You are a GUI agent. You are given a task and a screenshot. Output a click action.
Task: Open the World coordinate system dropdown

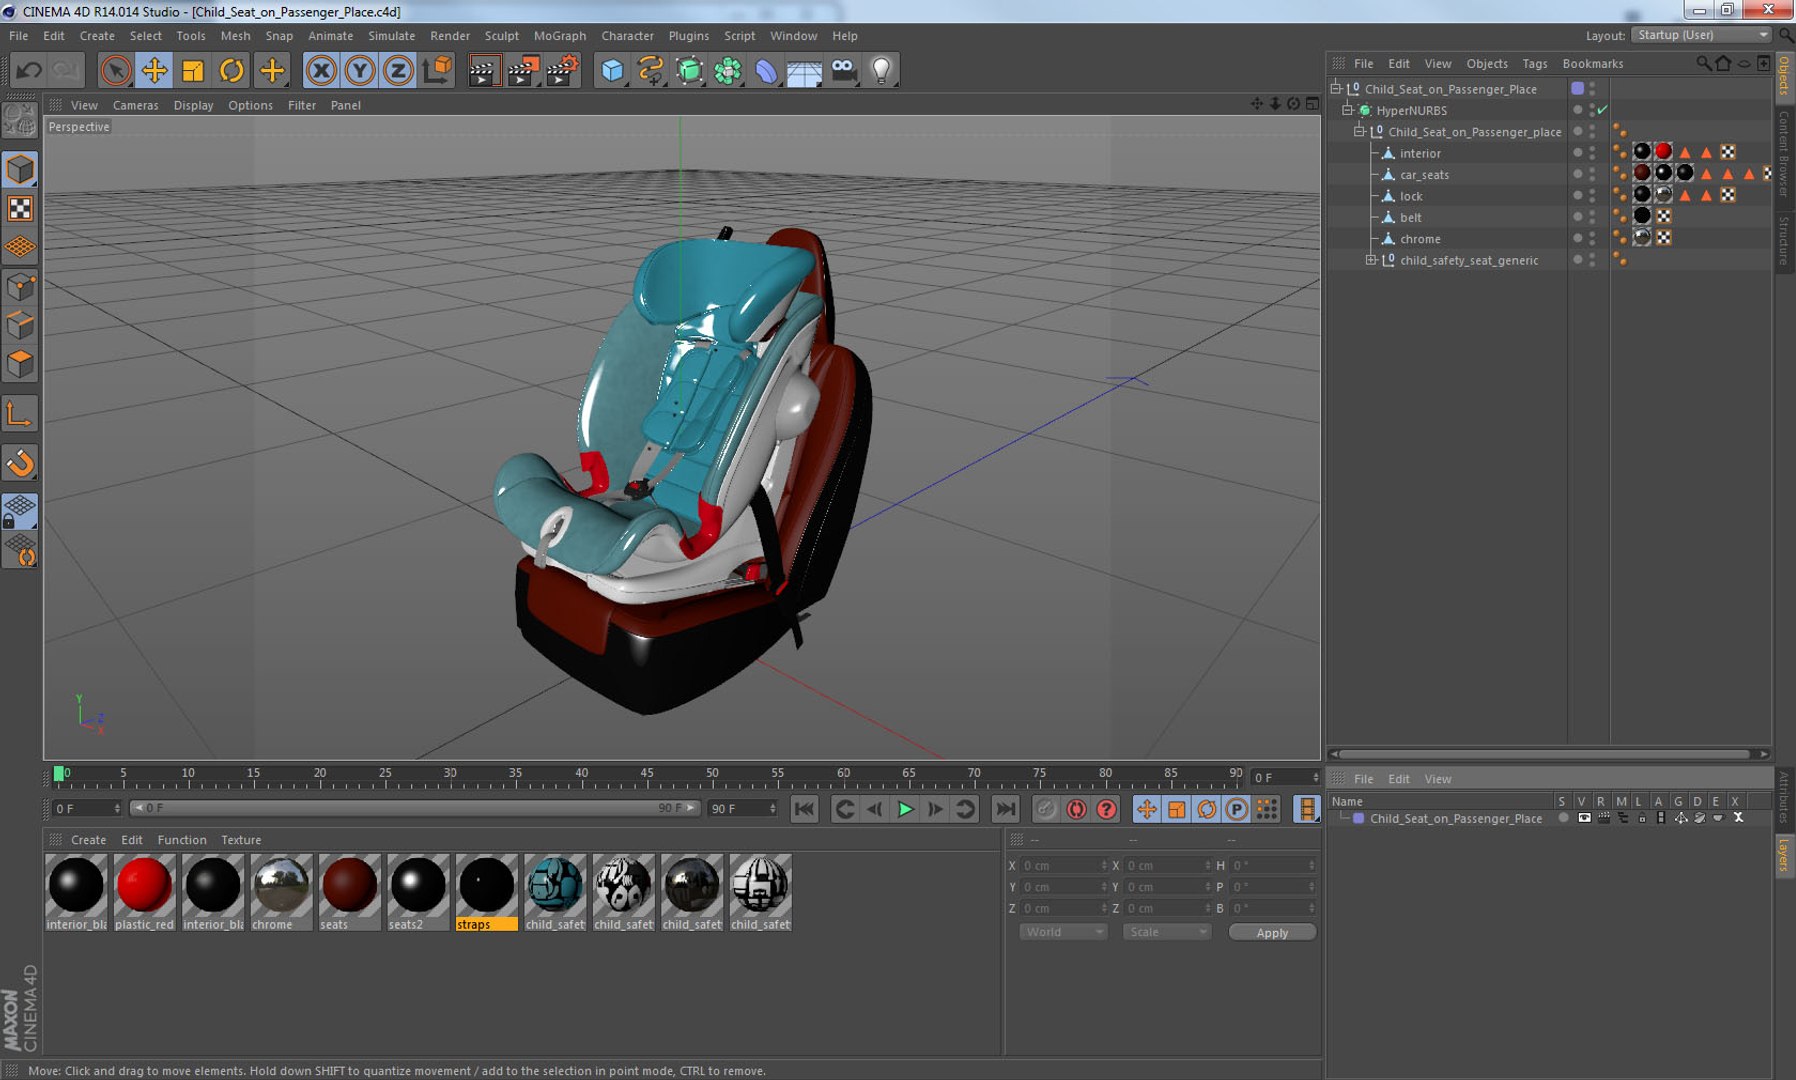pos(1063,932)
